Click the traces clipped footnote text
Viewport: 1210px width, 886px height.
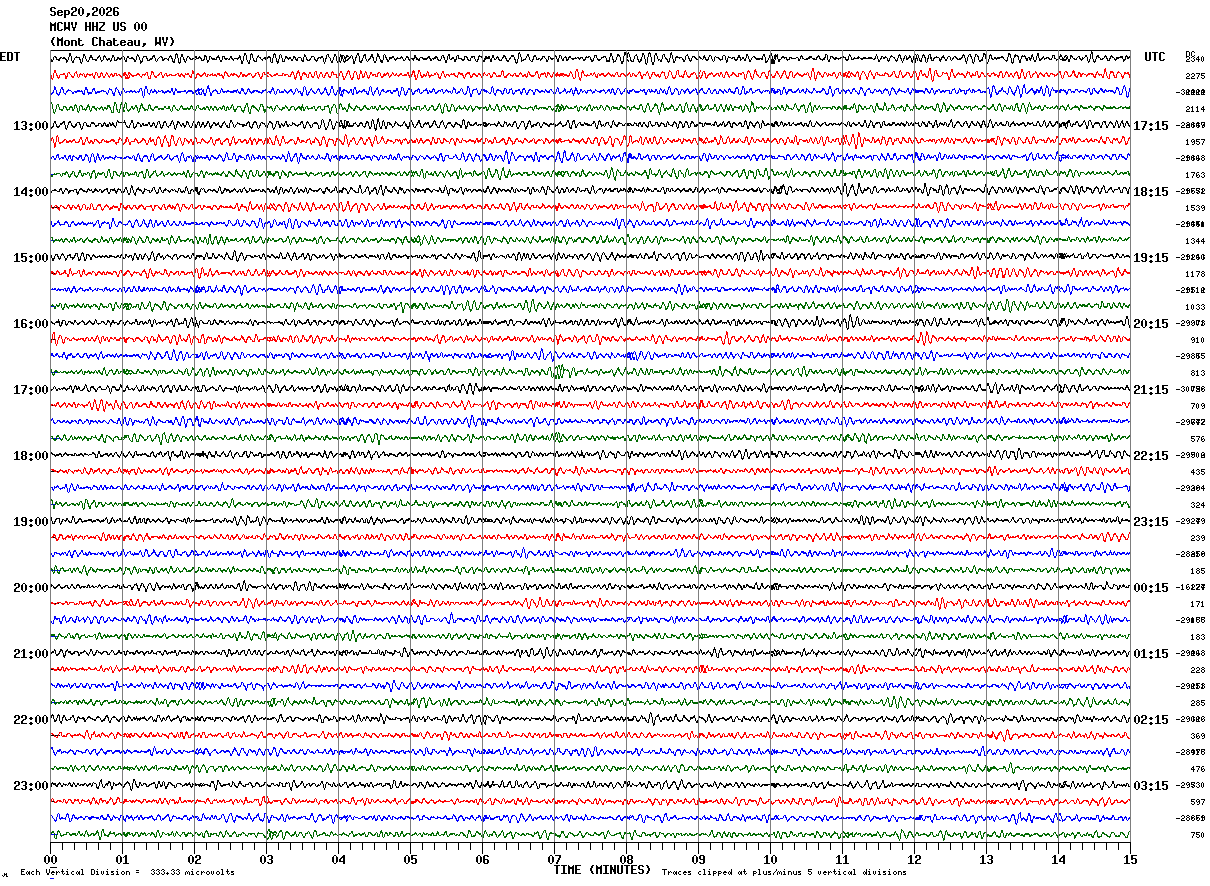click(x=784, y=873)
